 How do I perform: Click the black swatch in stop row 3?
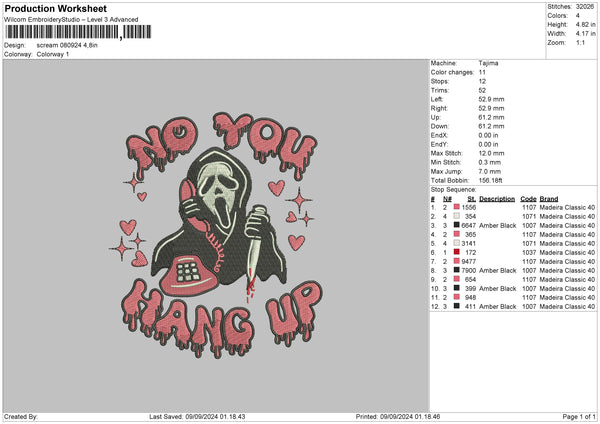[x=457, y=225]
